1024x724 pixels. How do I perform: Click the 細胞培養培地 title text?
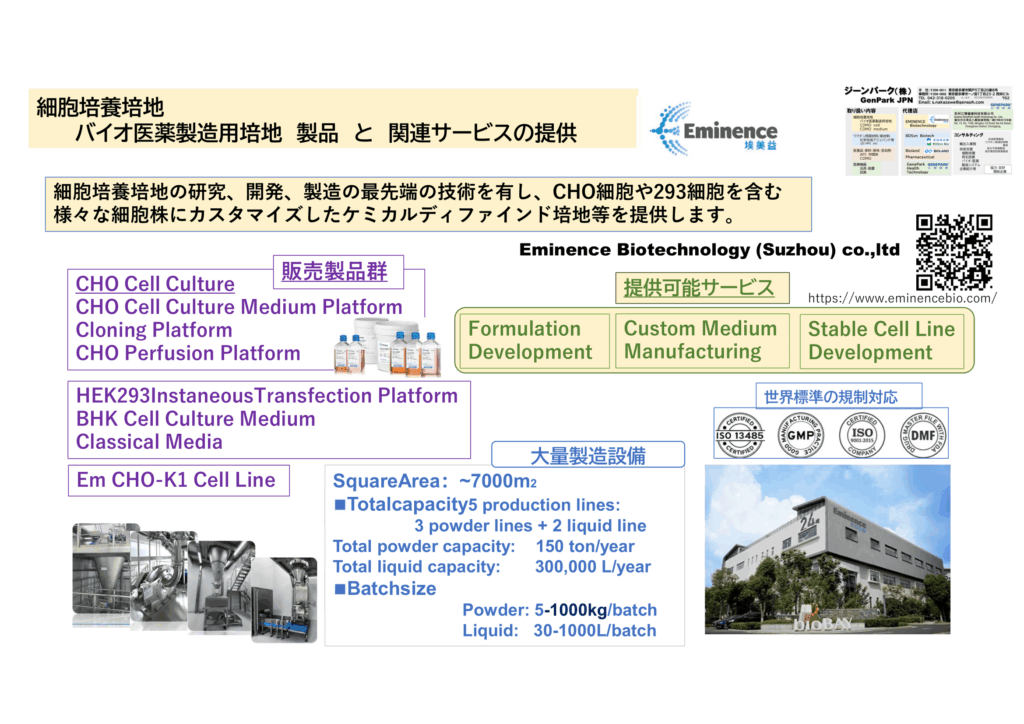[x=100, y=107]
